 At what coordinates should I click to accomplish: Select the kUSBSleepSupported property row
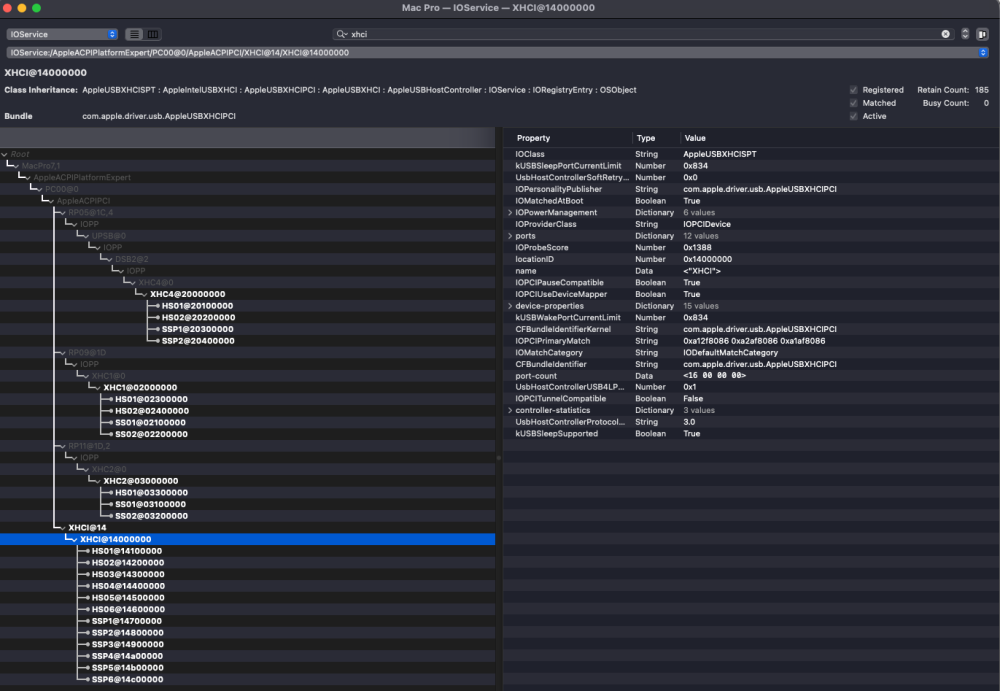[x=751, y=434]
